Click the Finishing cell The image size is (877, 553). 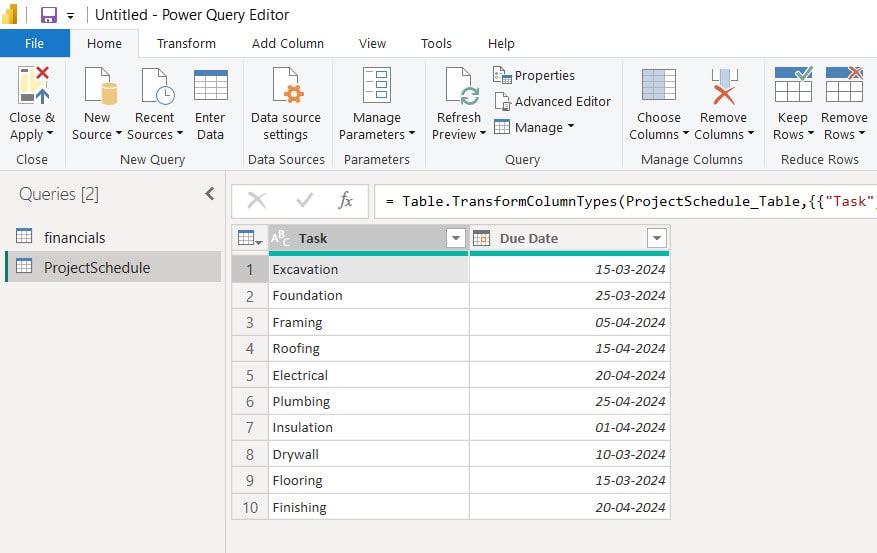tap(369, 507)
